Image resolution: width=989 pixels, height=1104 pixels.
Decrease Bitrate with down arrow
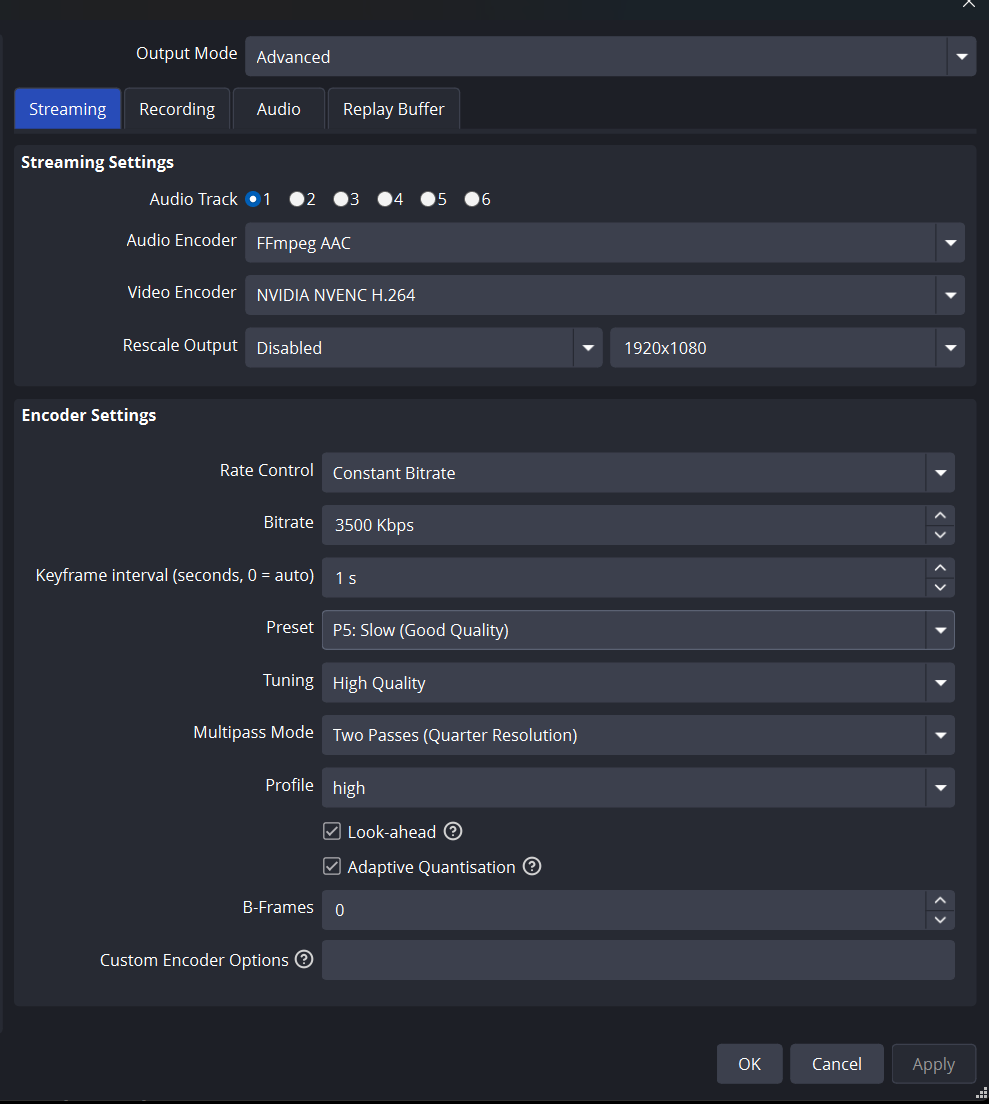pyautogui.click(x=940, y=534)
